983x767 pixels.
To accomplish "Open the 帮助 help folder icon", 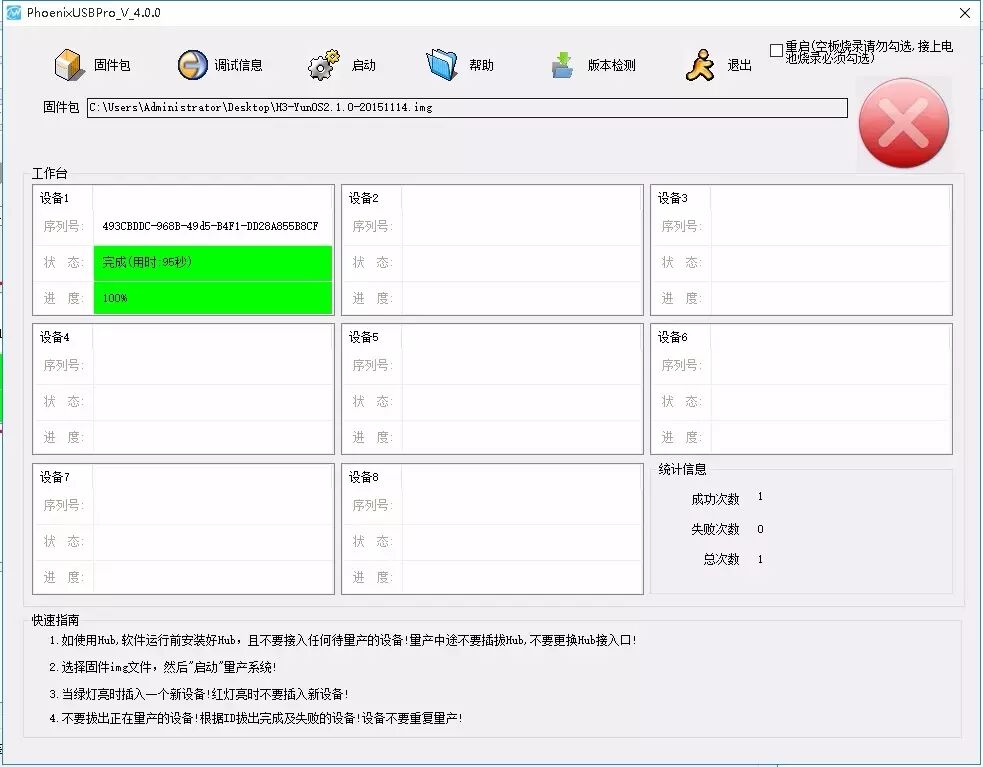I will [441, 65].
